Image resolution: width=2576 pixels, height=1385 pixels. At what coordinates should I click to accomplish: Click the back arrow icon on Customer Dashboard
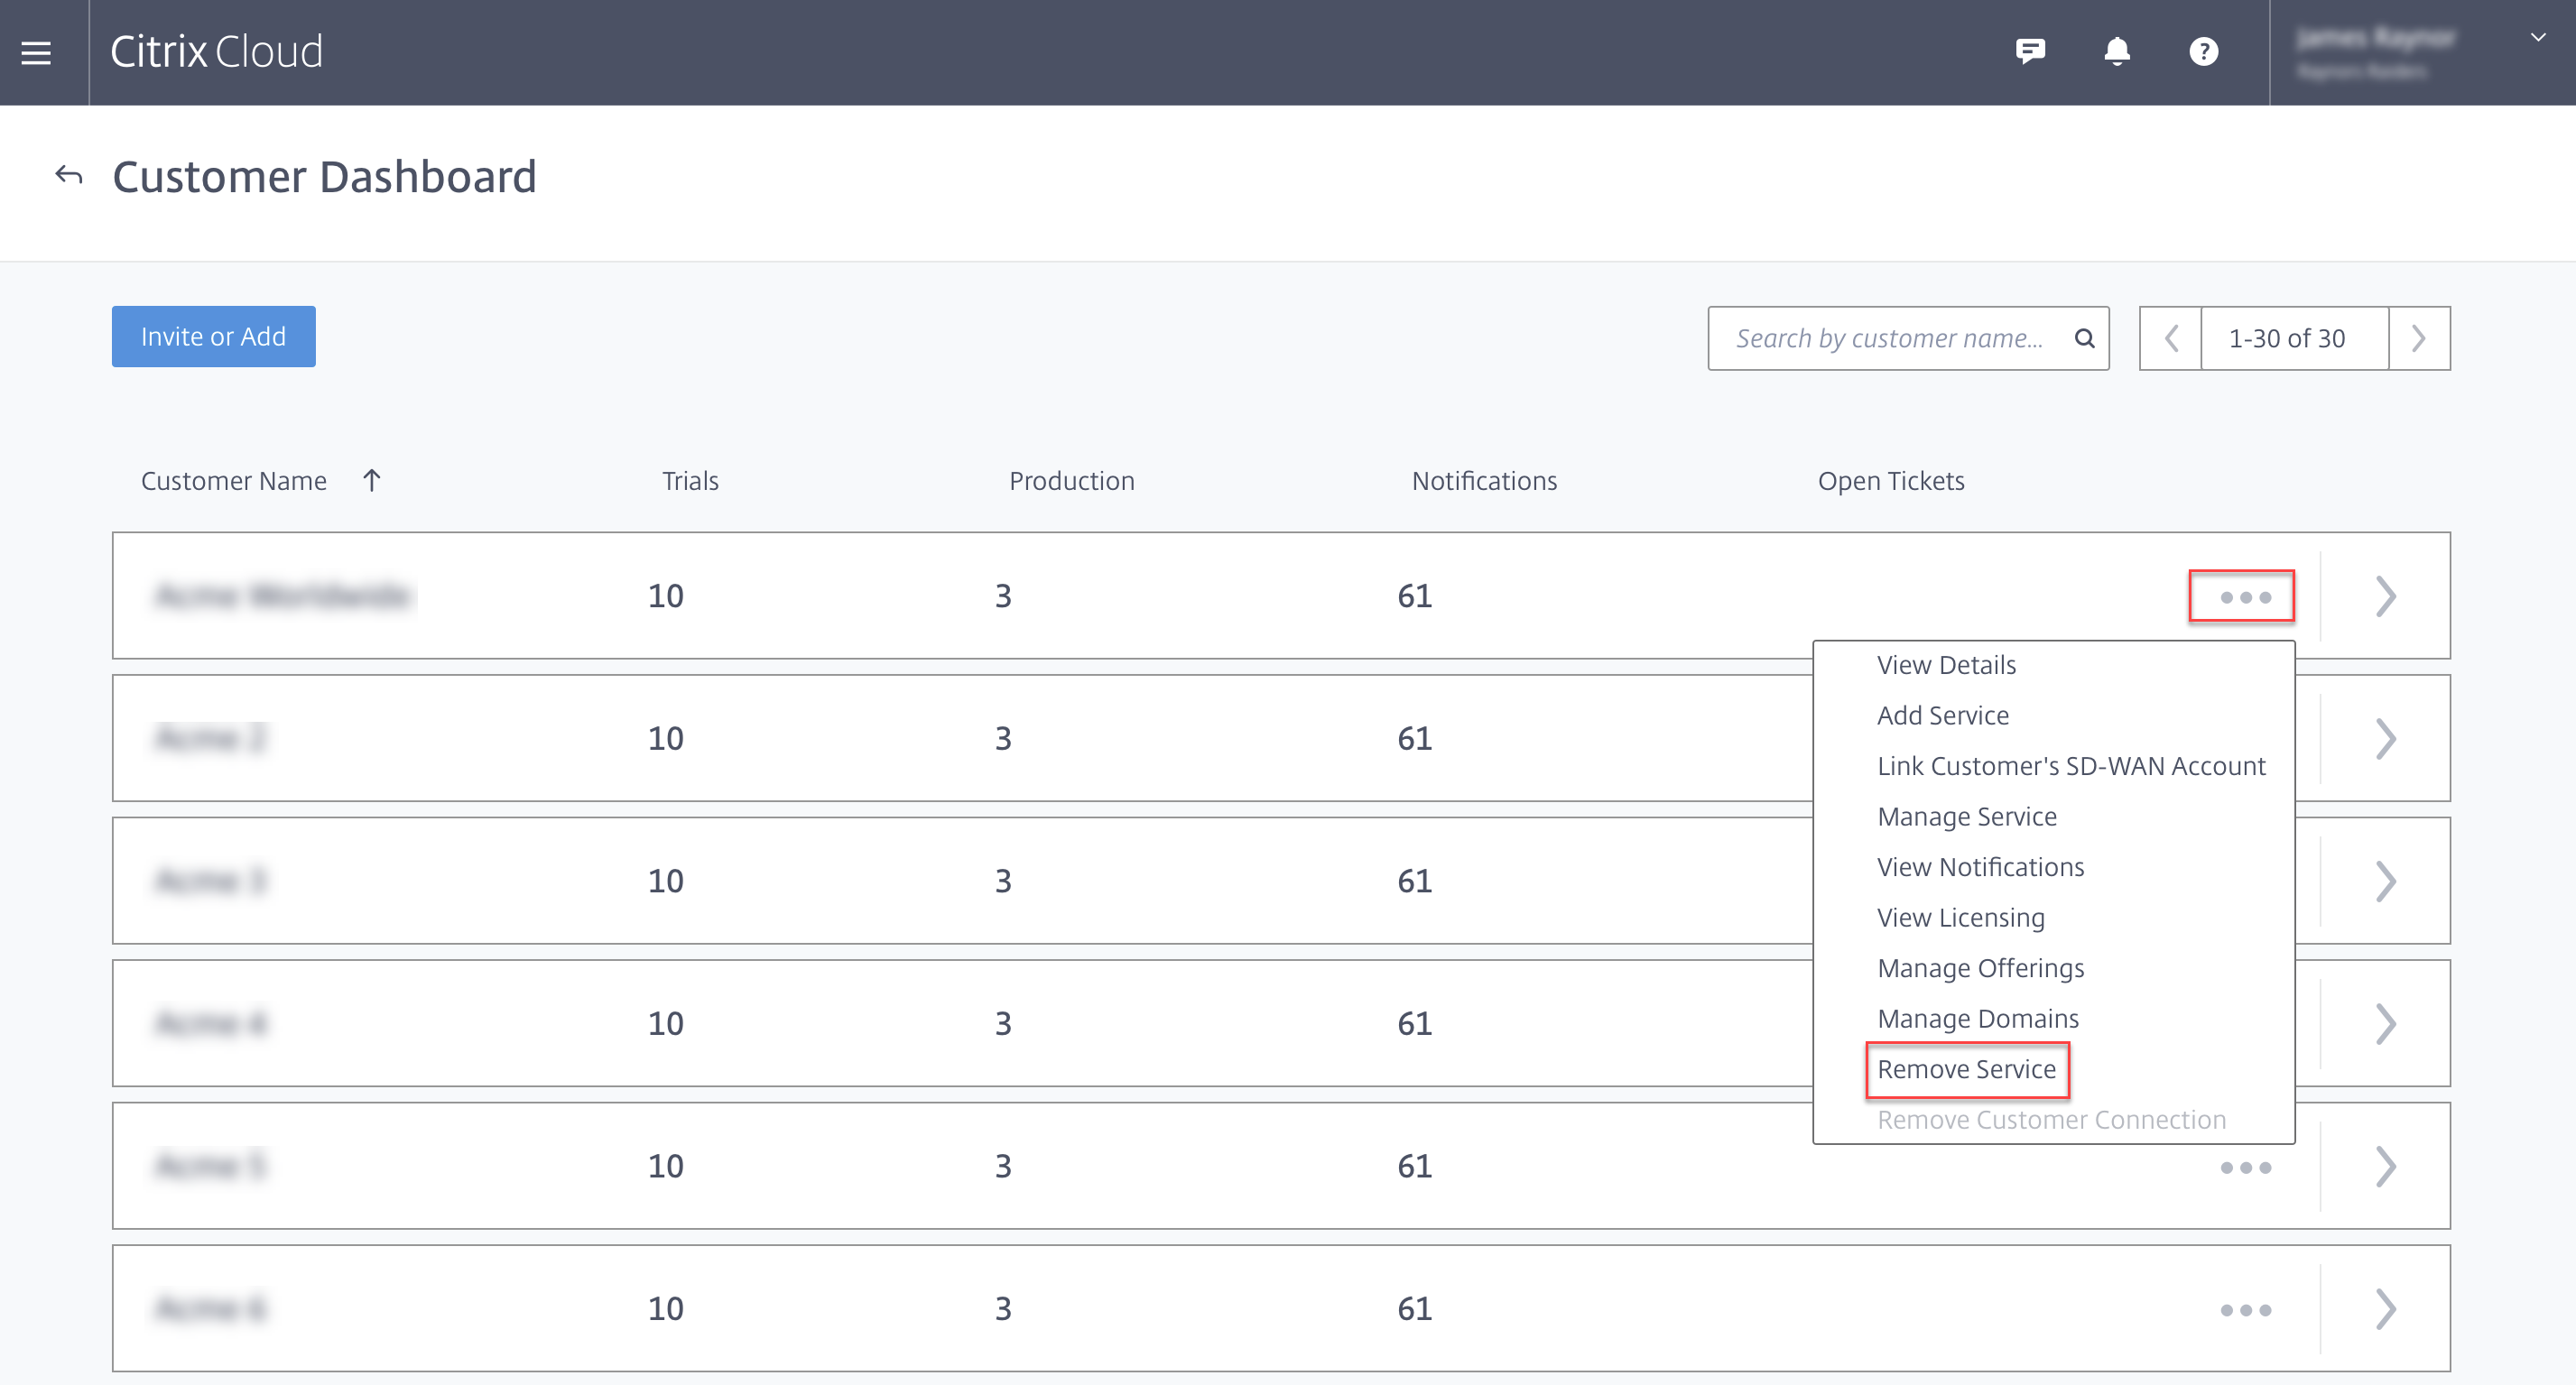click(x=69, y=174)
